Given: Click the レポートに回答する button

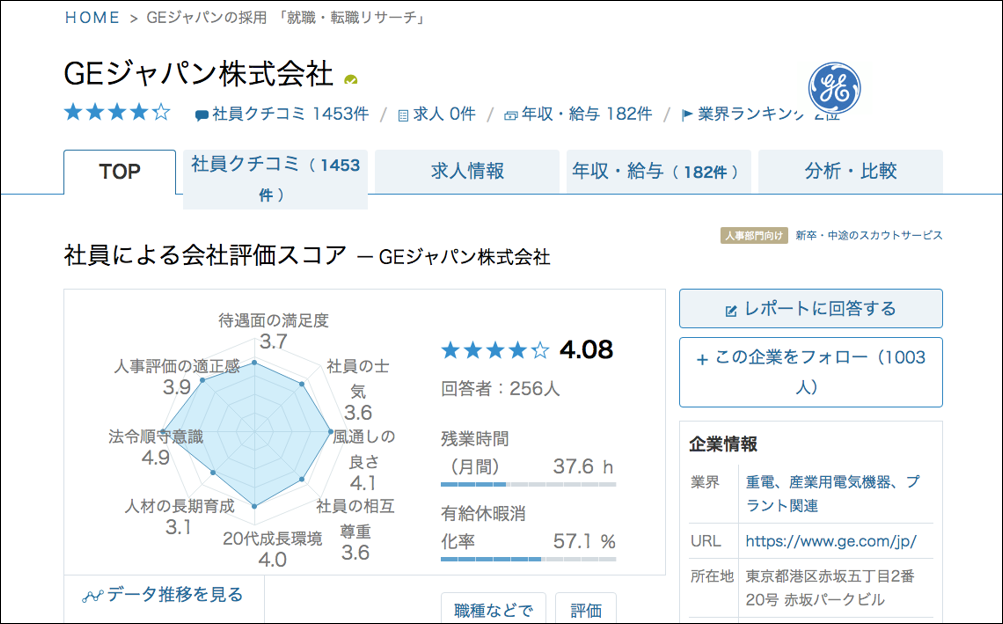Looking at the screenshot, I should point(810,309).
